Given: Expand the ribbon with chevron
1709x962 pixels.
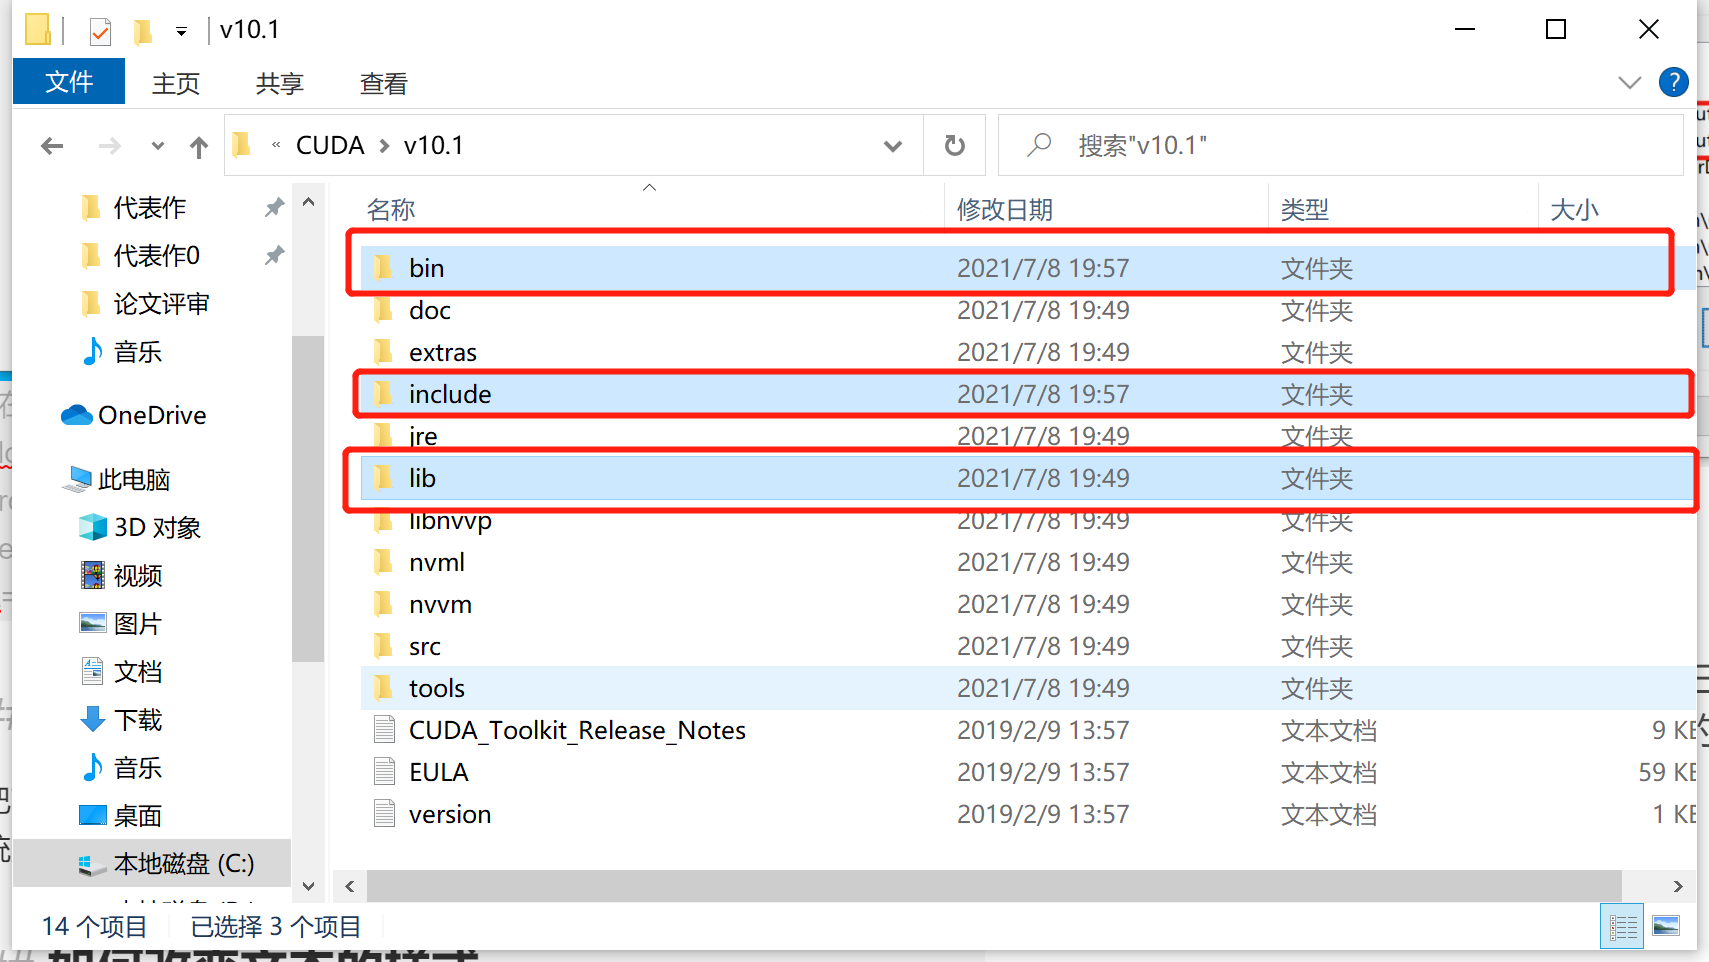Looking at the screenshot, I should [1630, 82].
